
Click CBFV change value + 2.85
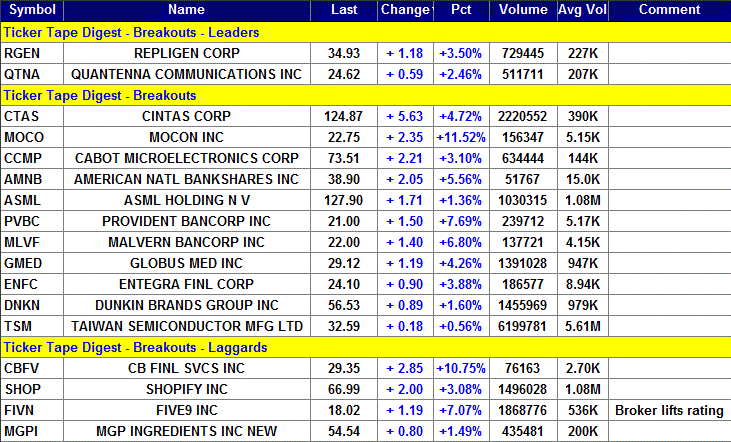[405, 368]
